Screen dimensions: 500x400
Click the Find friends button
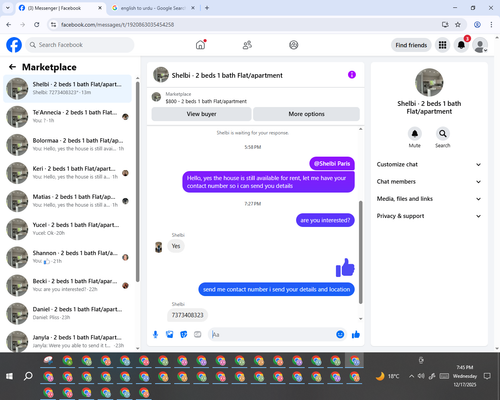coord(411,45)
